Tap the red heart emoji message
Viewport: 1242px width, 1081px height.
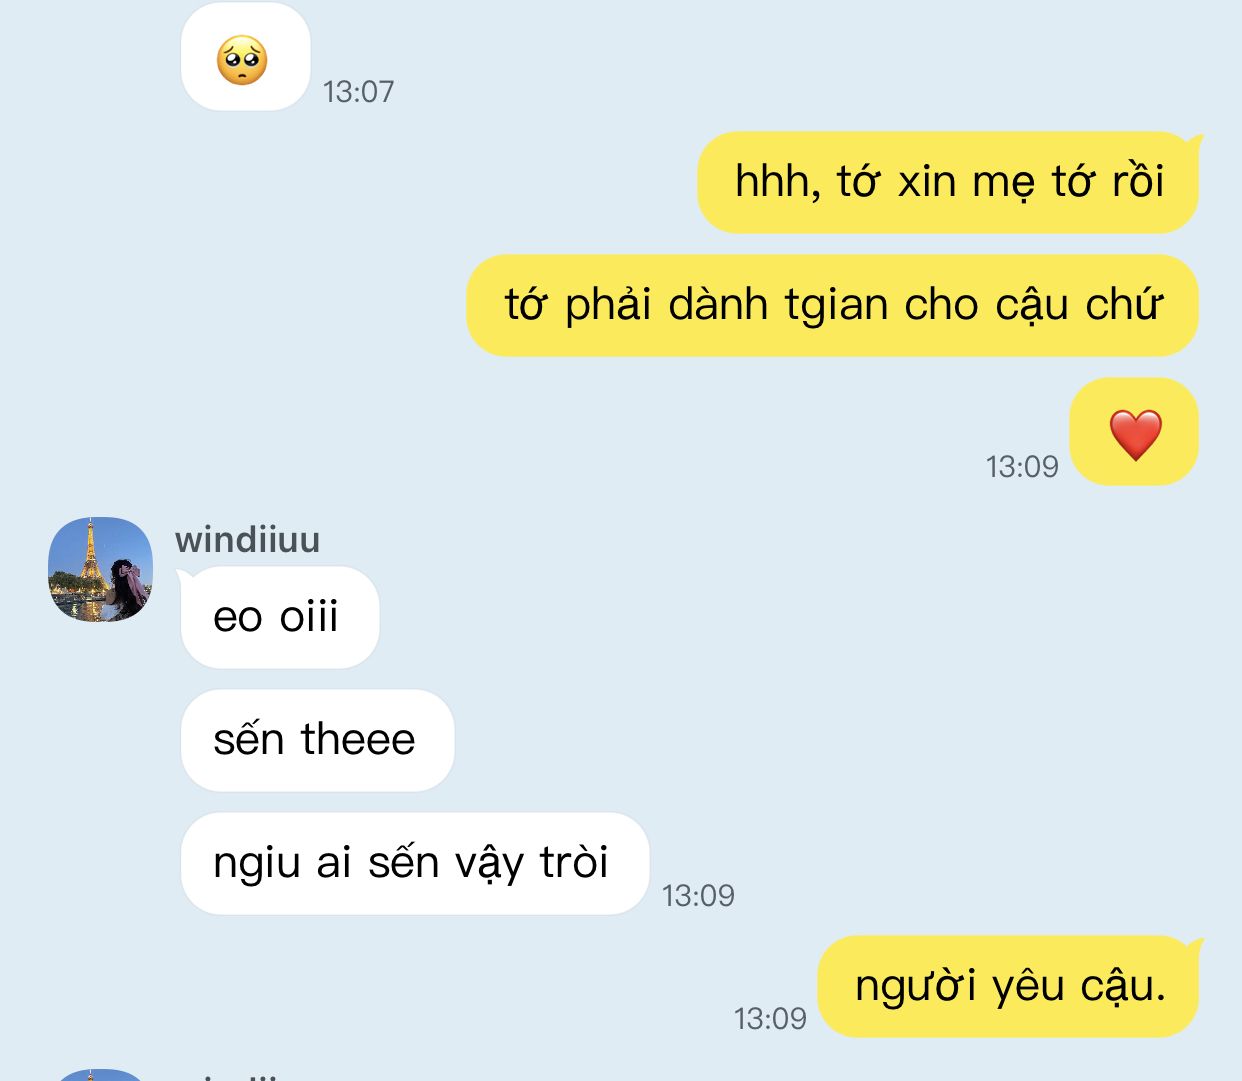(1134, 432)
